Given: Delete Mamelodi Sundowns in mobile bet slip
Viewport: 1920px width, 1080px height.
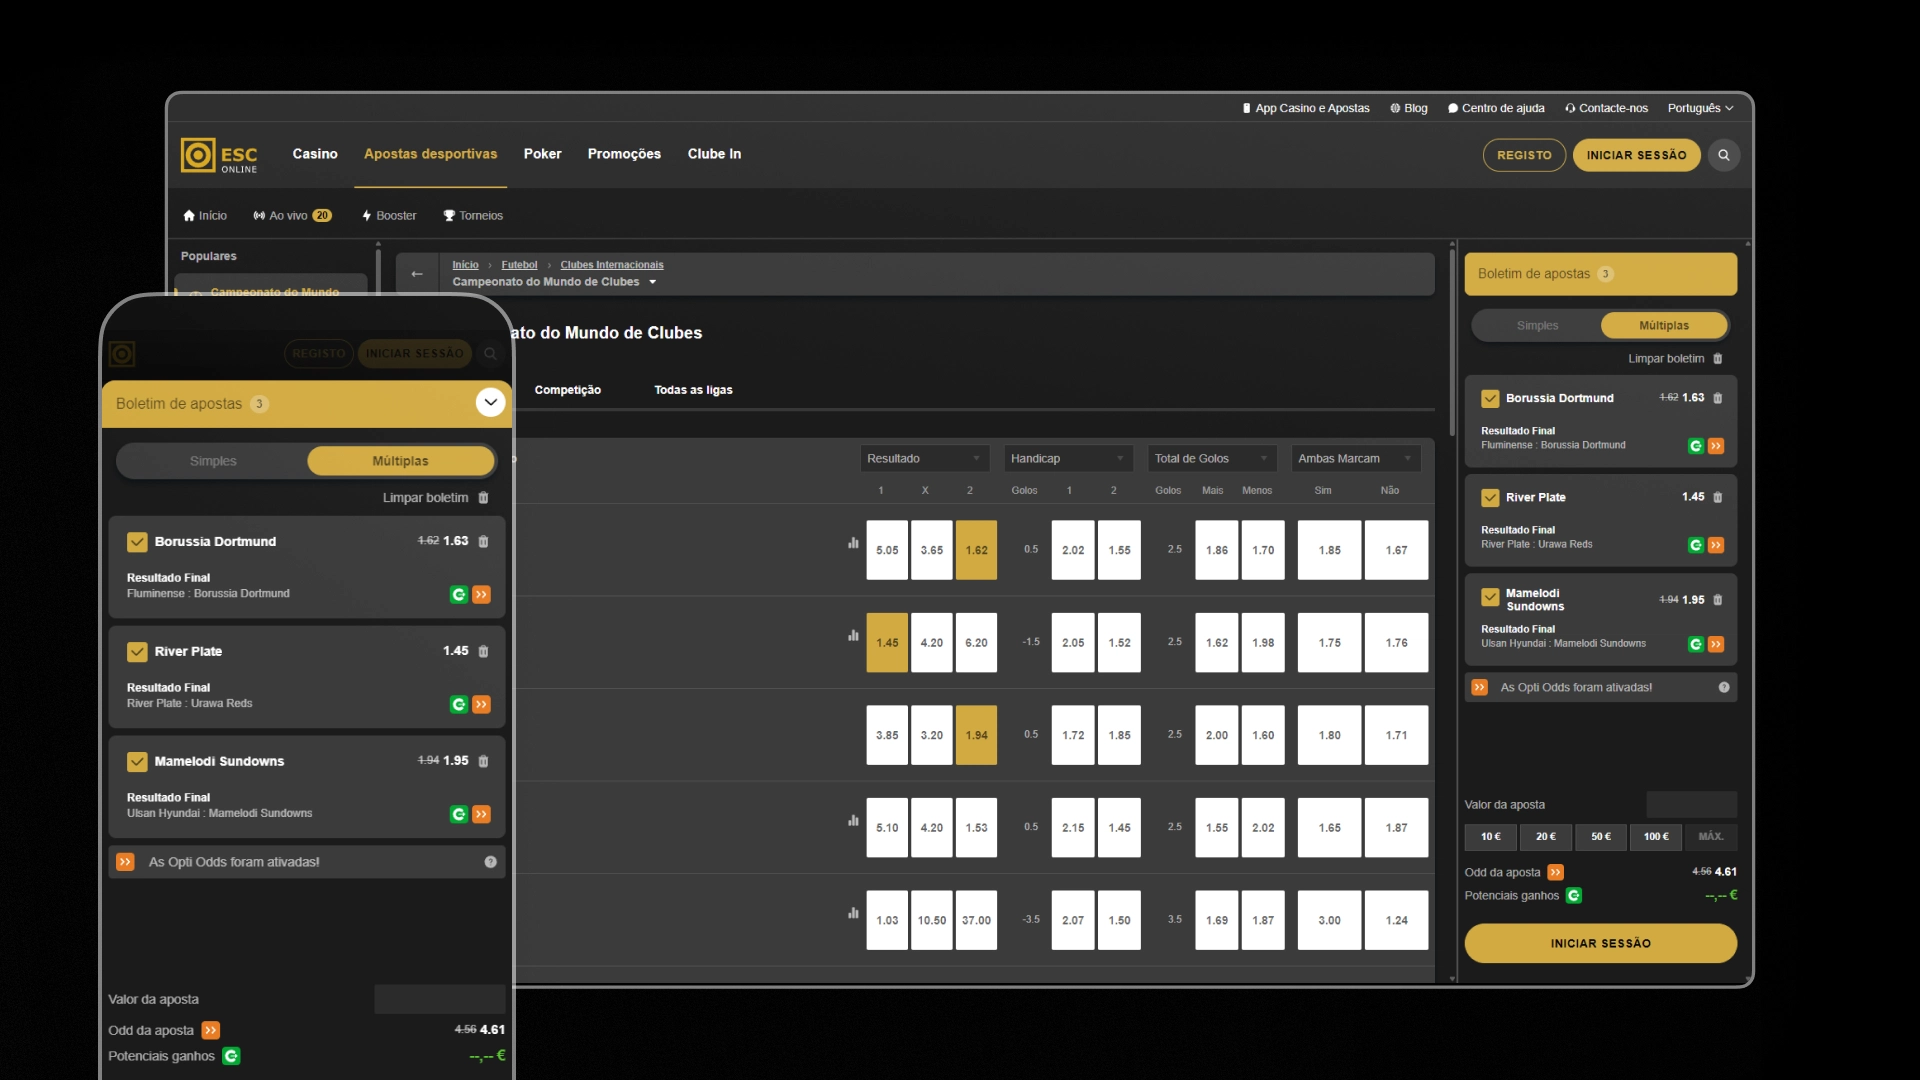Looking at the screenshot, I should click(x=484, y=761).
